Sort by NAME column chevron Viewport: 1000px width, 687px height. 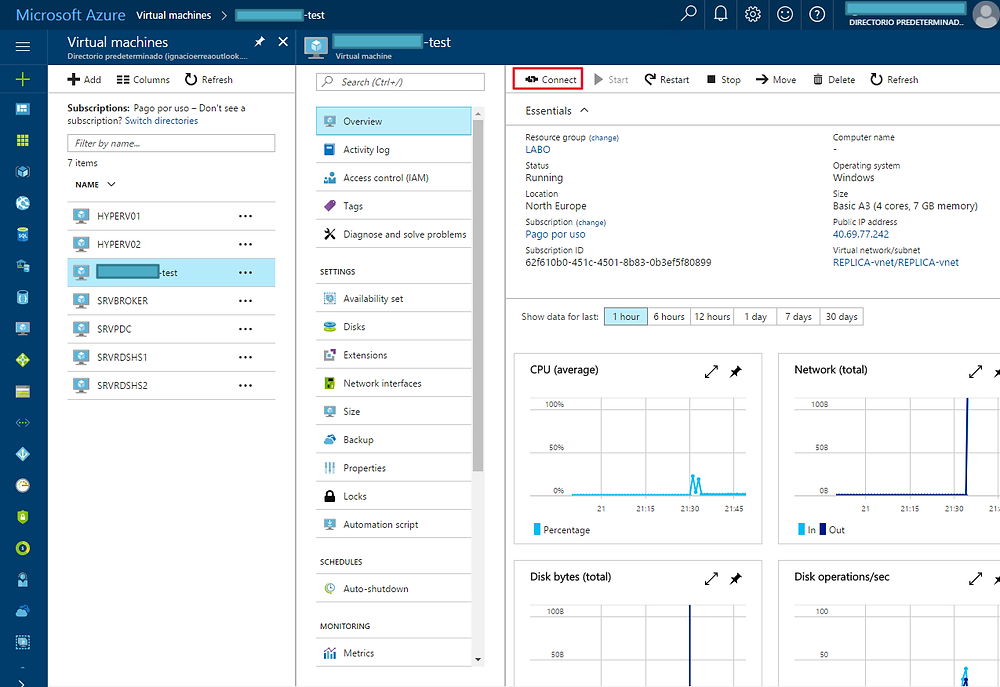pyautogui.click(x=111, y=184)
